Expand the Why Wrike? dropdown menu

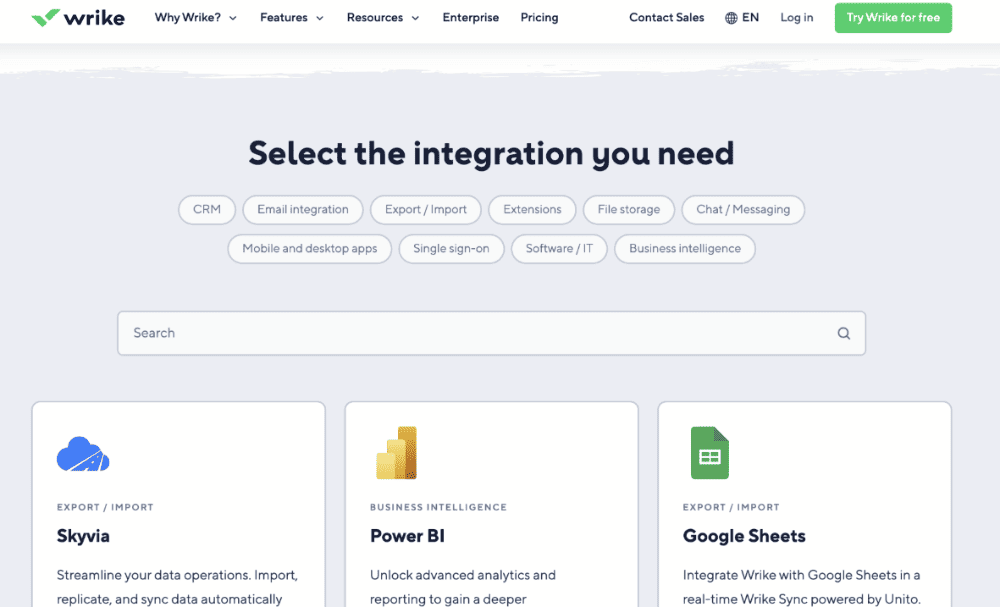click(196, 18)
